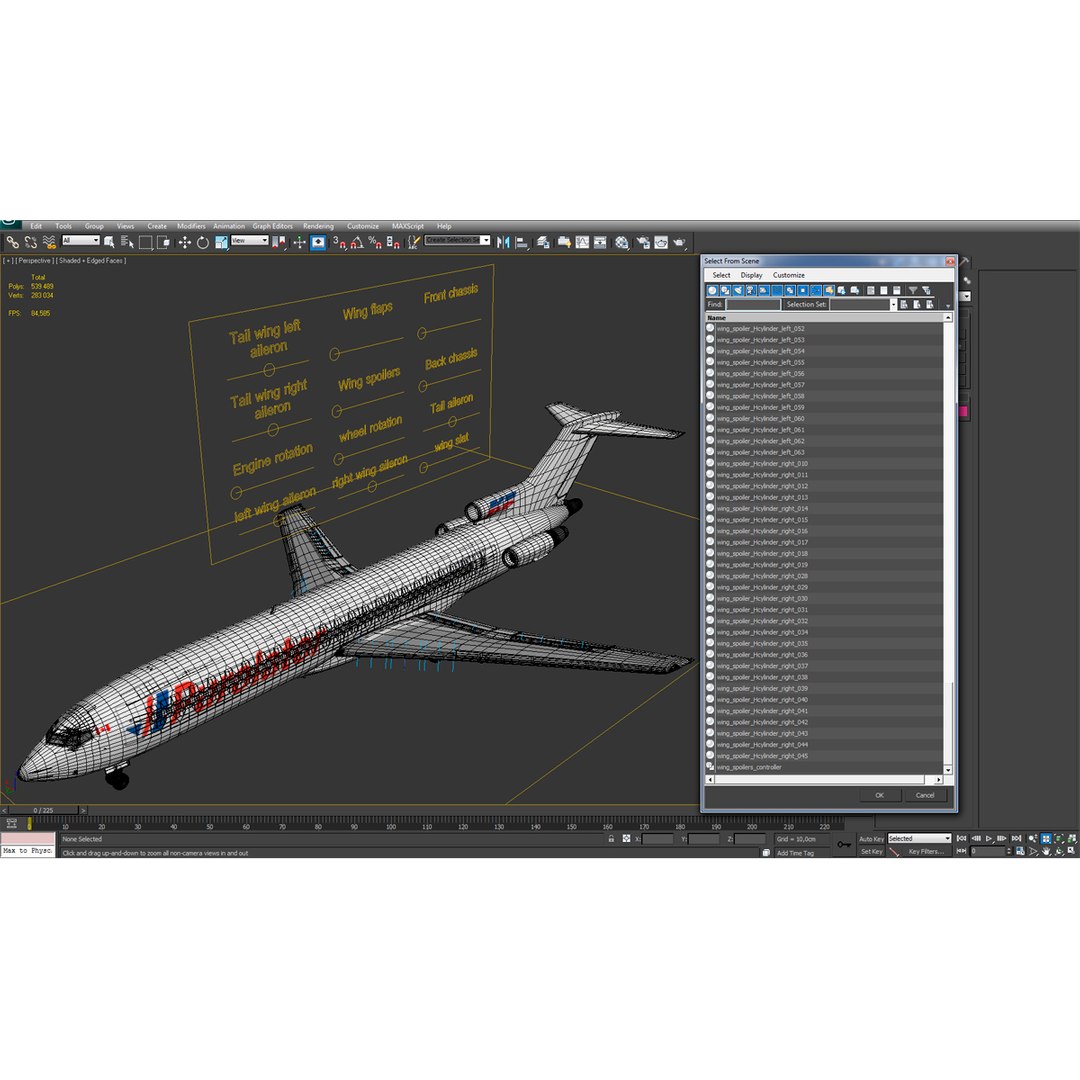Click Select and Manipulate icon
Screen dimensions: 1080x1080
(299, 242)
